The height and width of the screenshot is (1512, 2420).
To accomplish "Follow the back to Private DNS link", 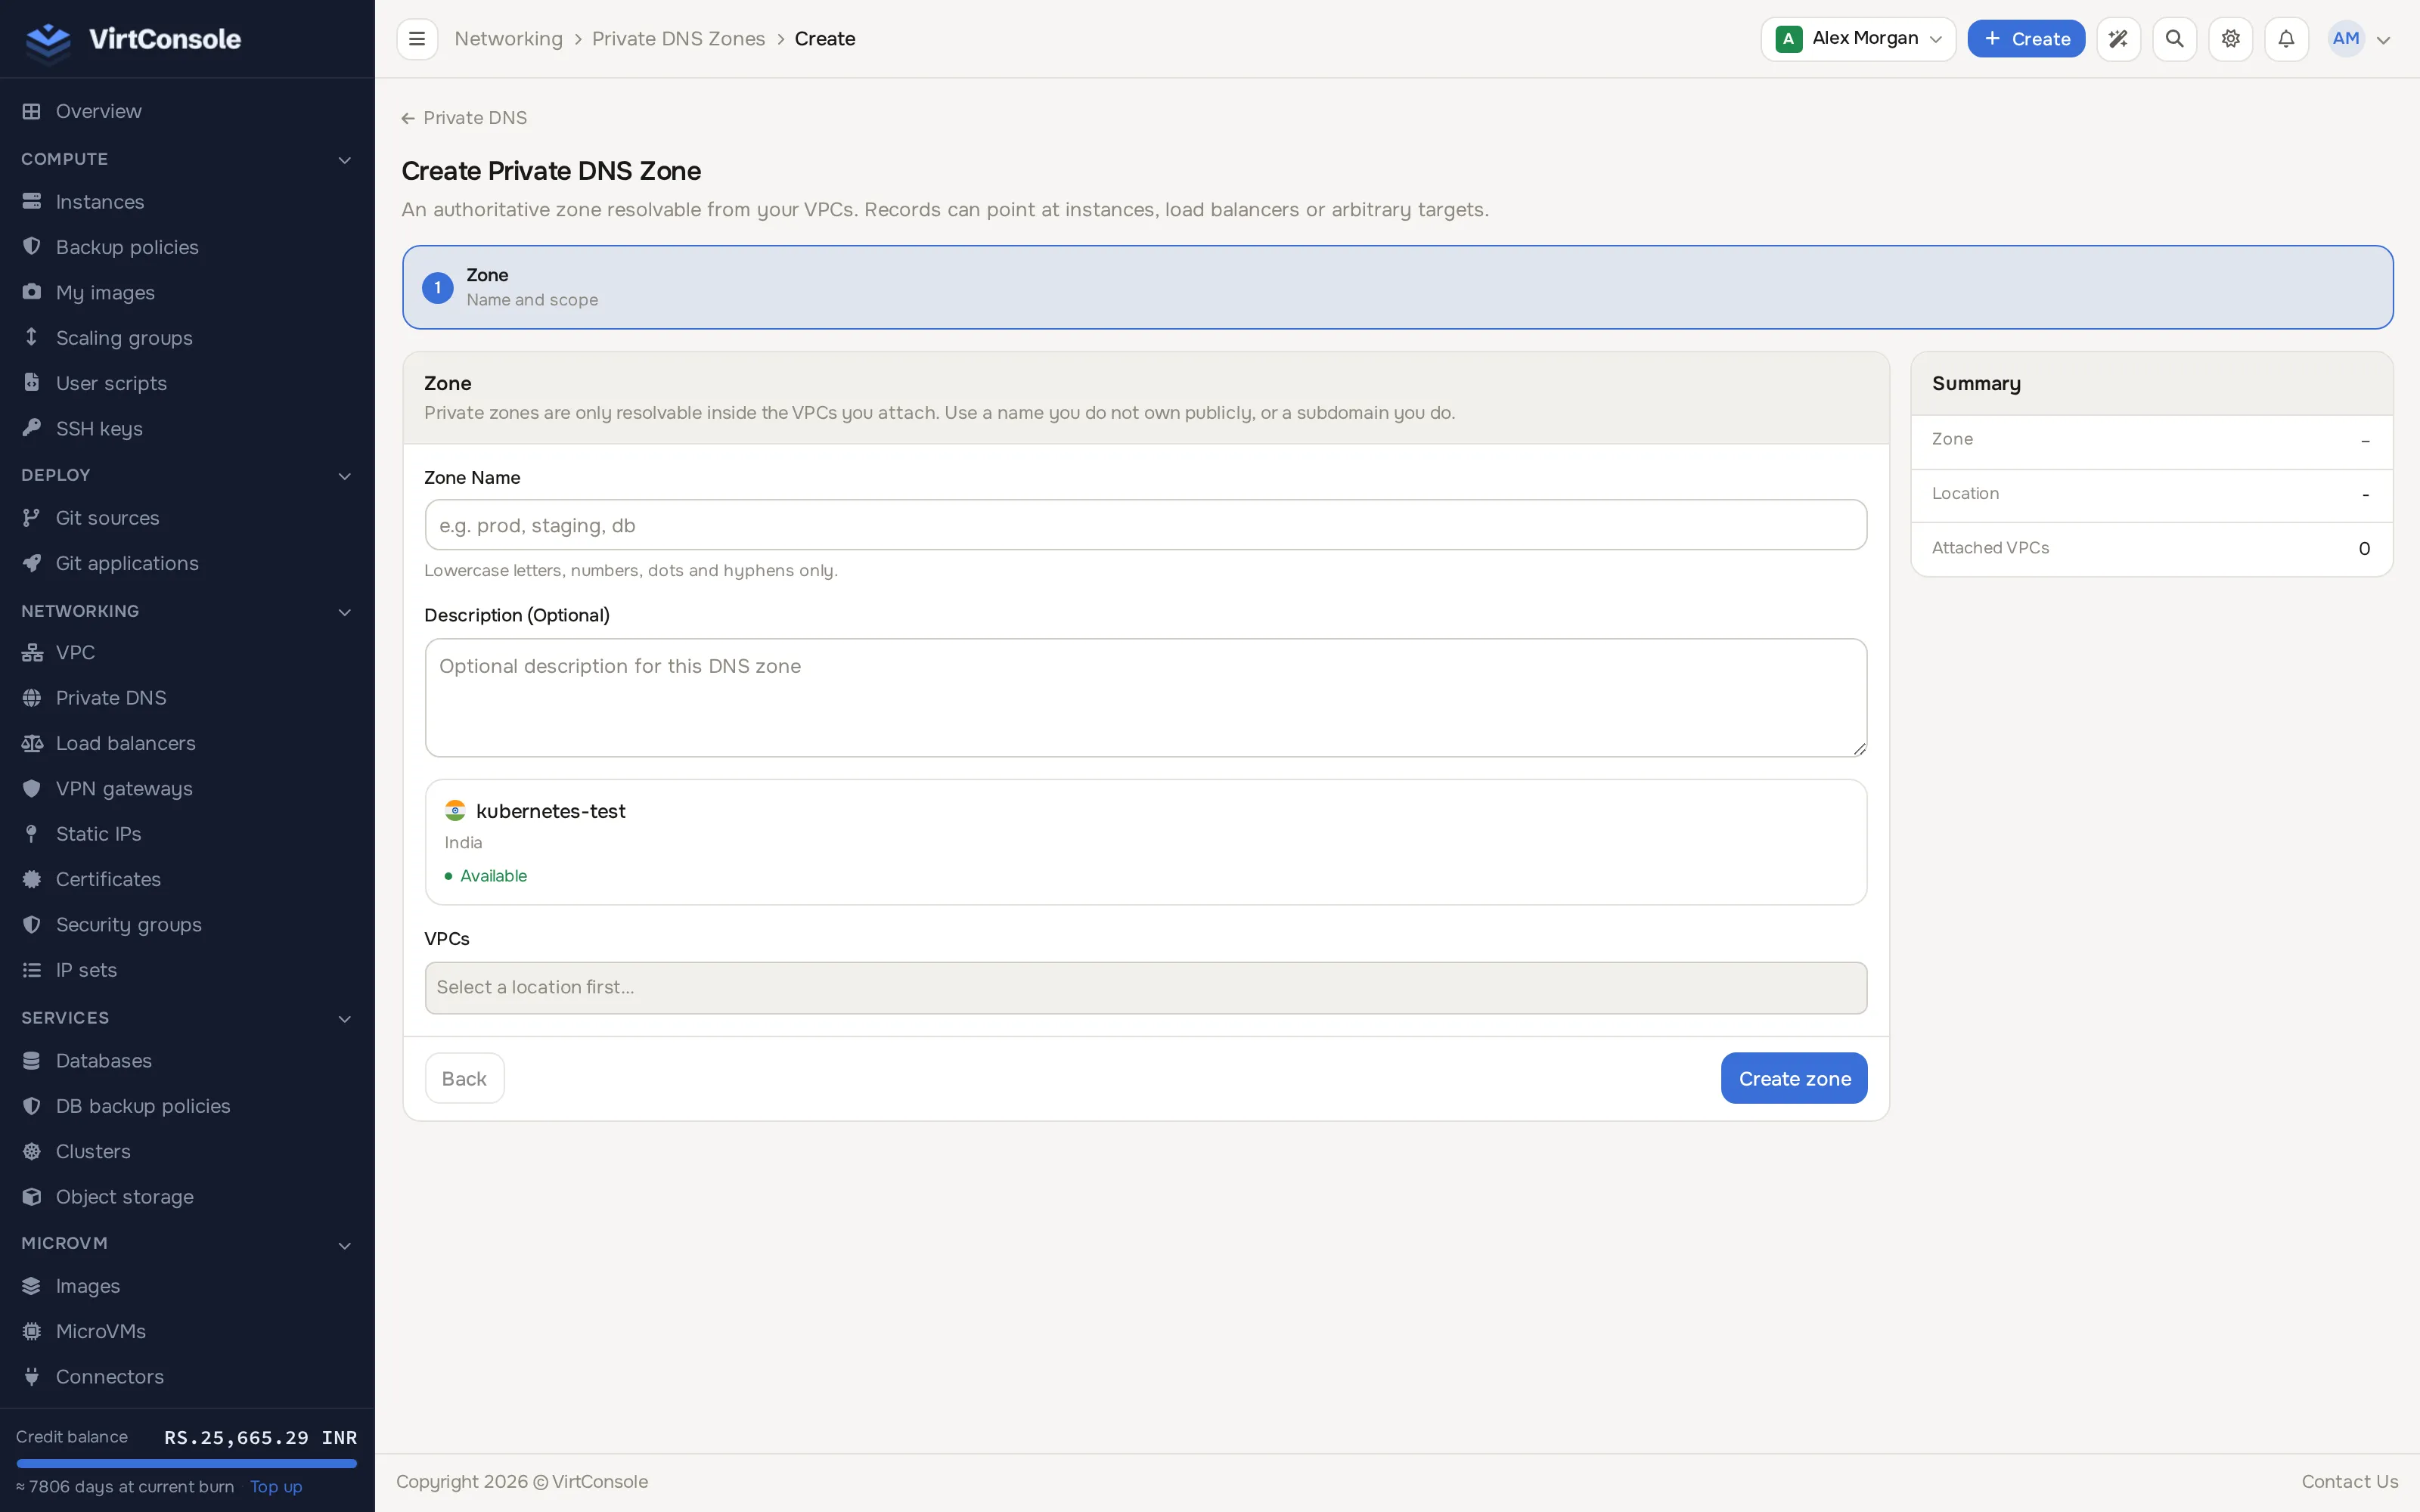I will click(x=464, y=118).
